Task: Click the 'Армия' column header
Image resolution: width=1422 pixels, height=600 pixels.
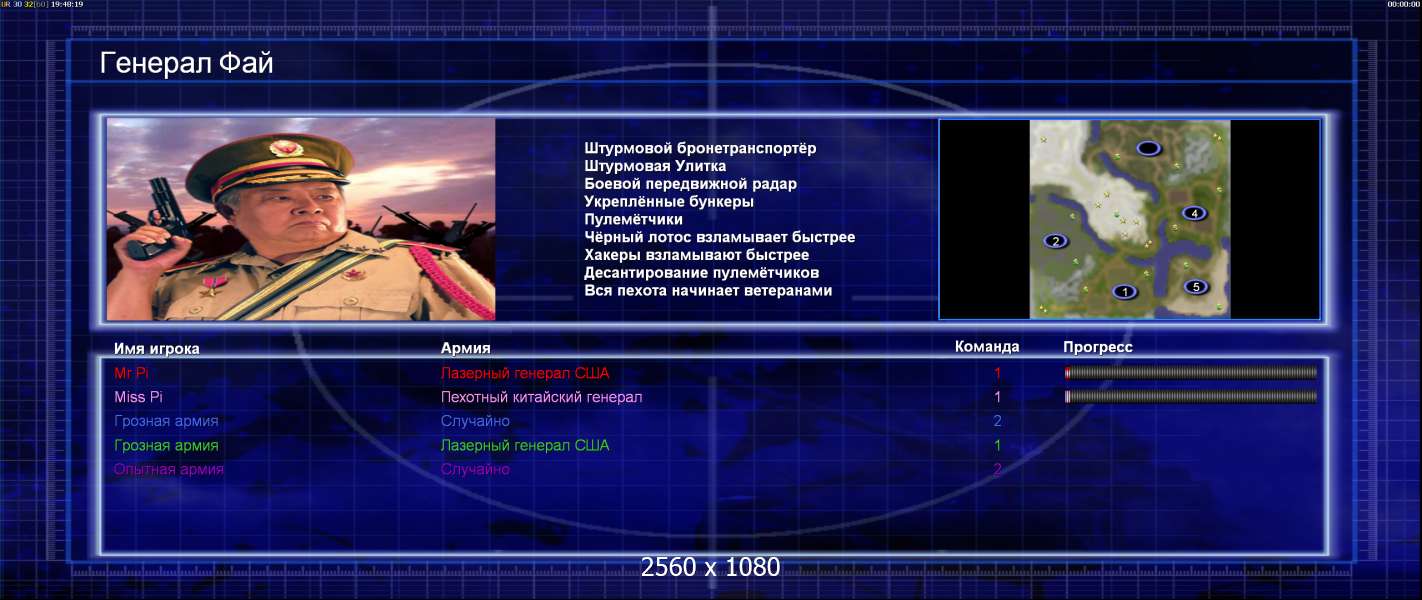Action: click(466, 348)
